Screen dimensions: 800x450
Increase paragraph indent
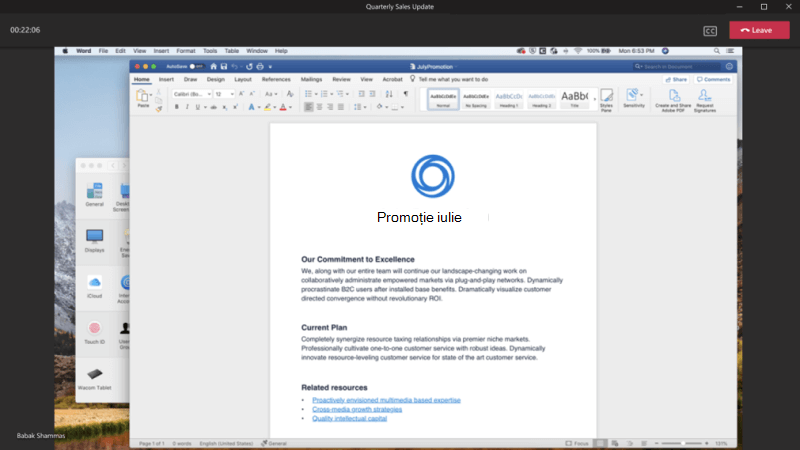(372, 94)
